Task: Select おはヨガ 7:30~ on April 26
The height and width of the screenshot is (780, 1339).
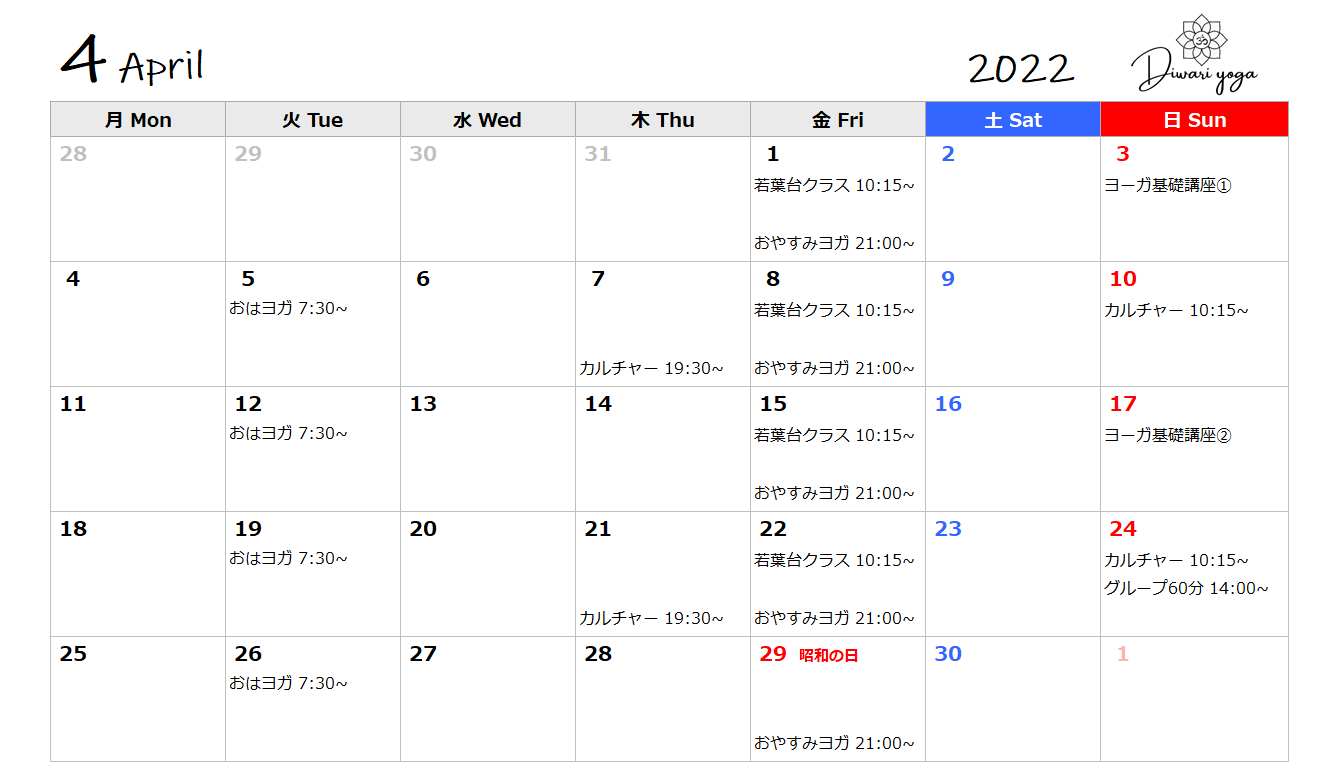Action: pos(288,683)
